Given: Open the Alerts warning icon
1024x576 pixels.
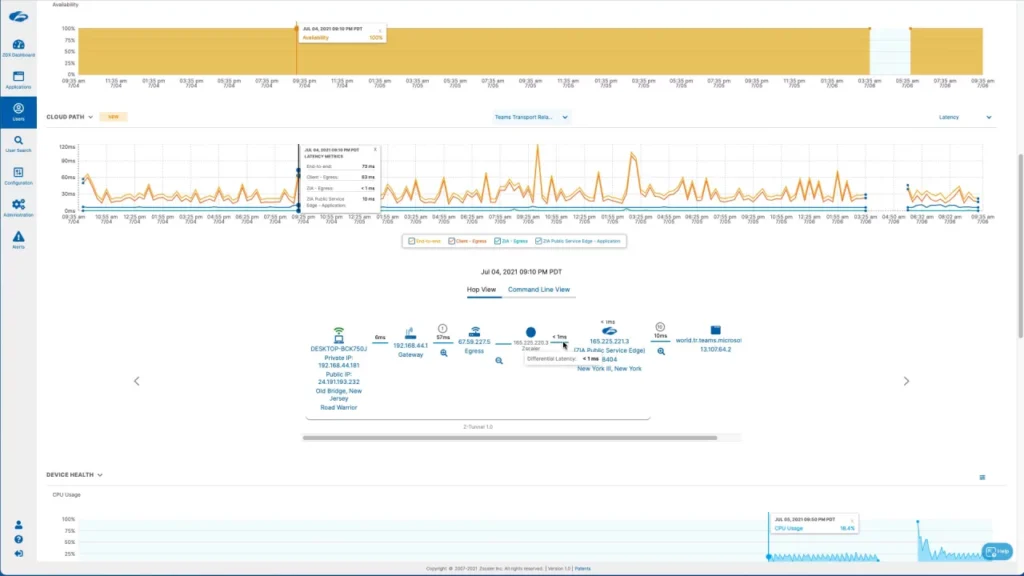Looking at the screenshot, I should (18, 240).
